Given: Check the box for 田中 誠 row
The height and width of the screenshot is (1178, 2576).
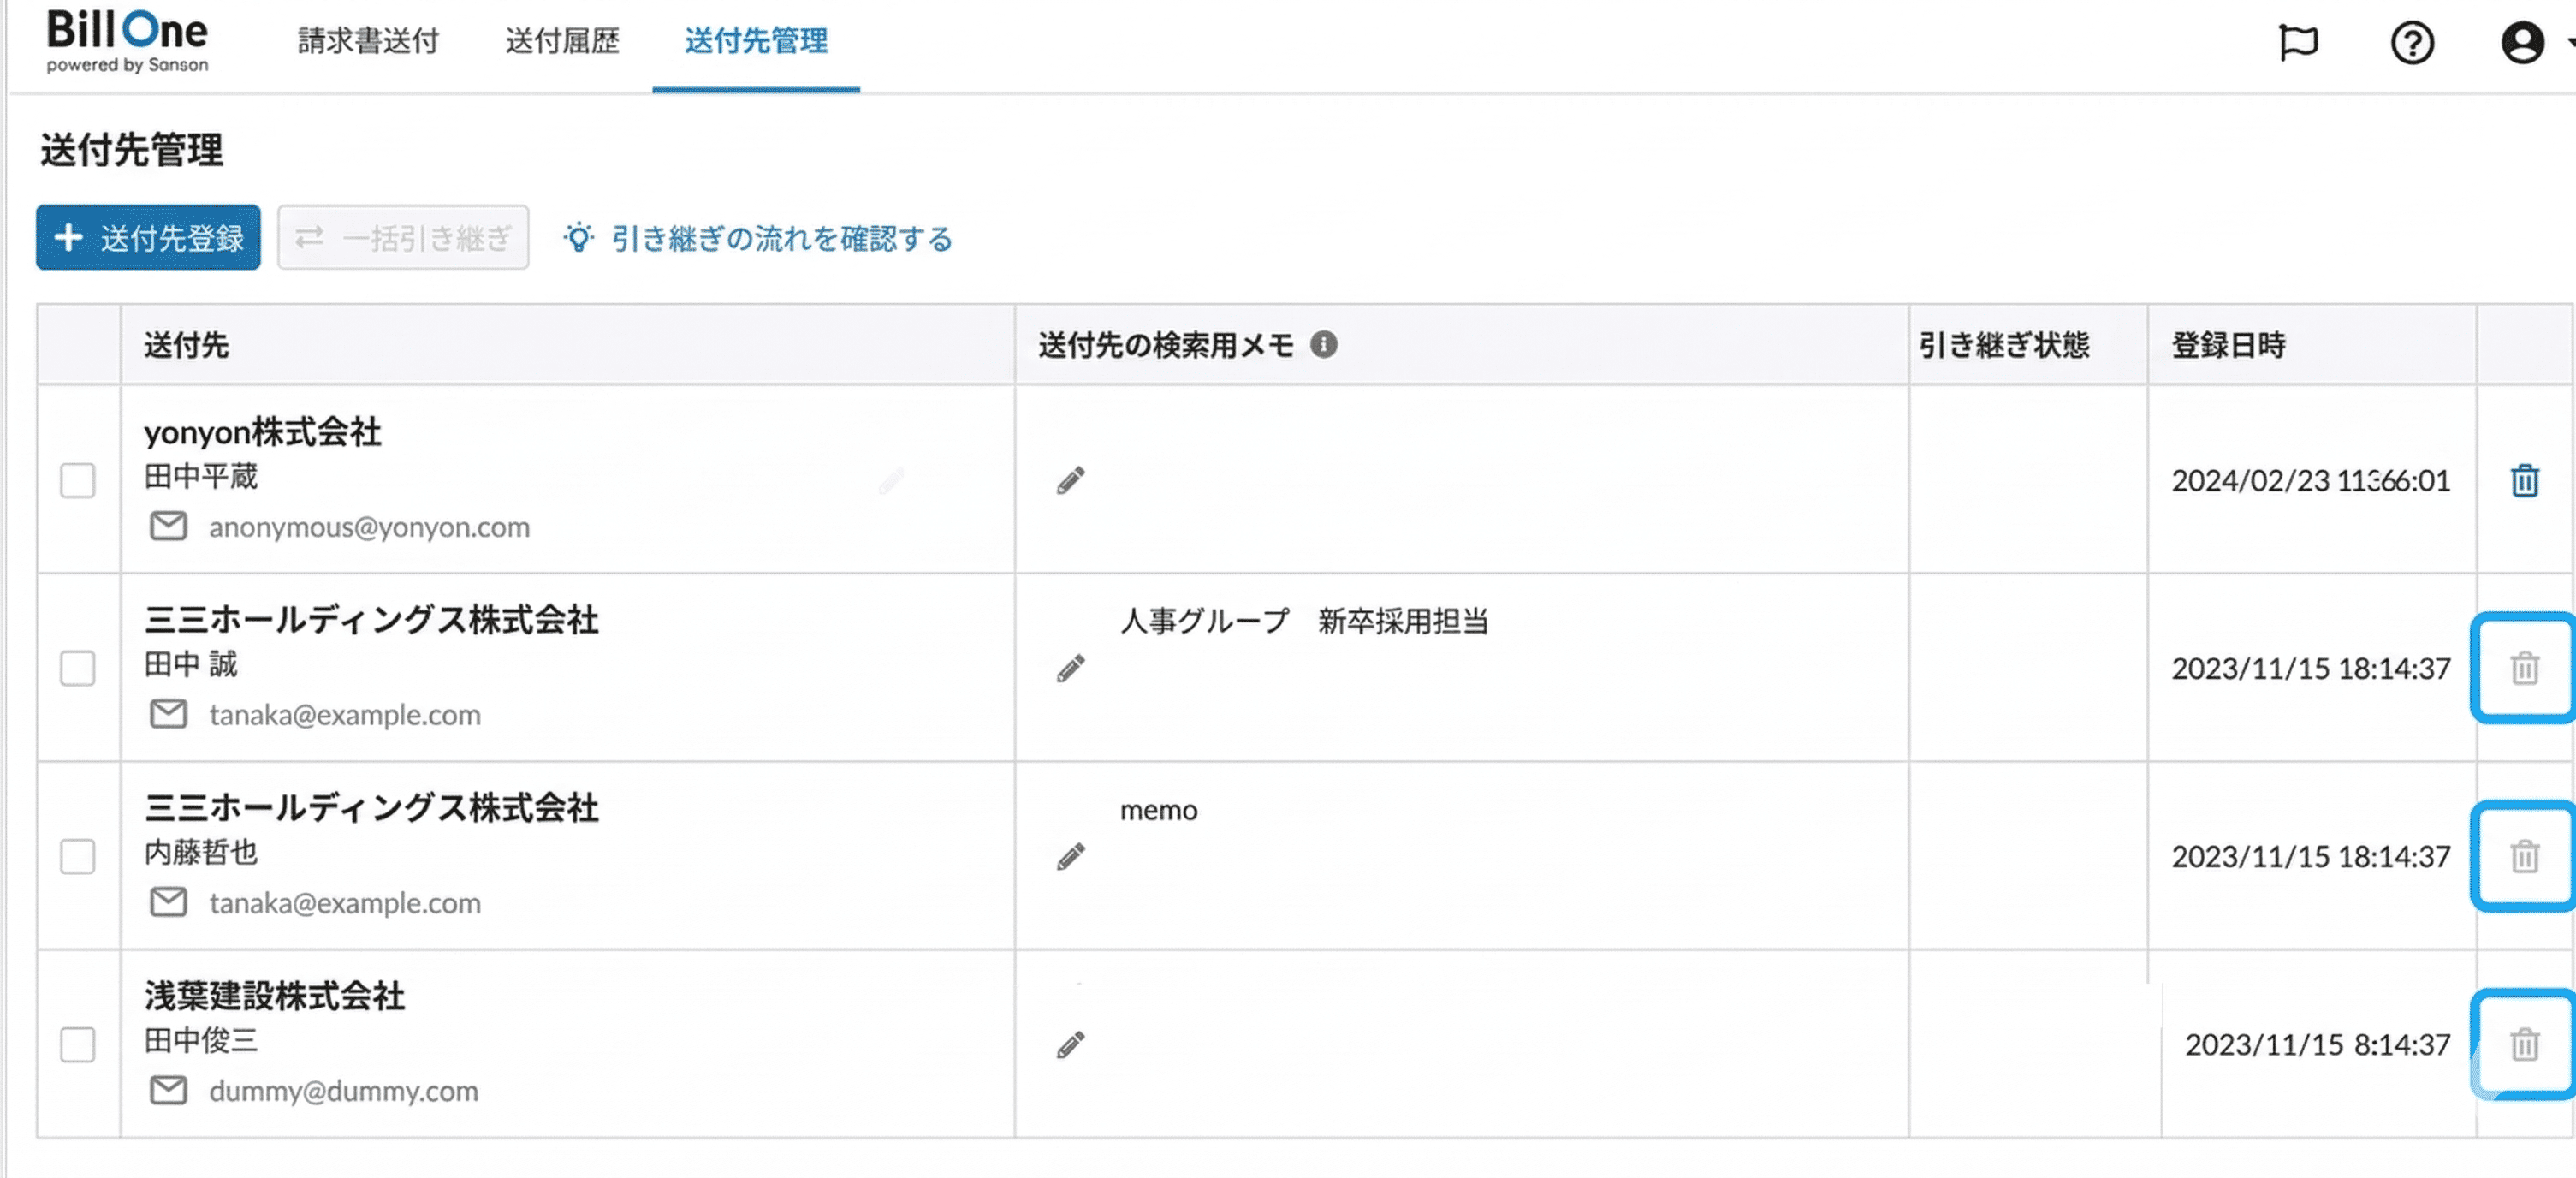Looking at the screenshot, I should [x=77, y=668].
